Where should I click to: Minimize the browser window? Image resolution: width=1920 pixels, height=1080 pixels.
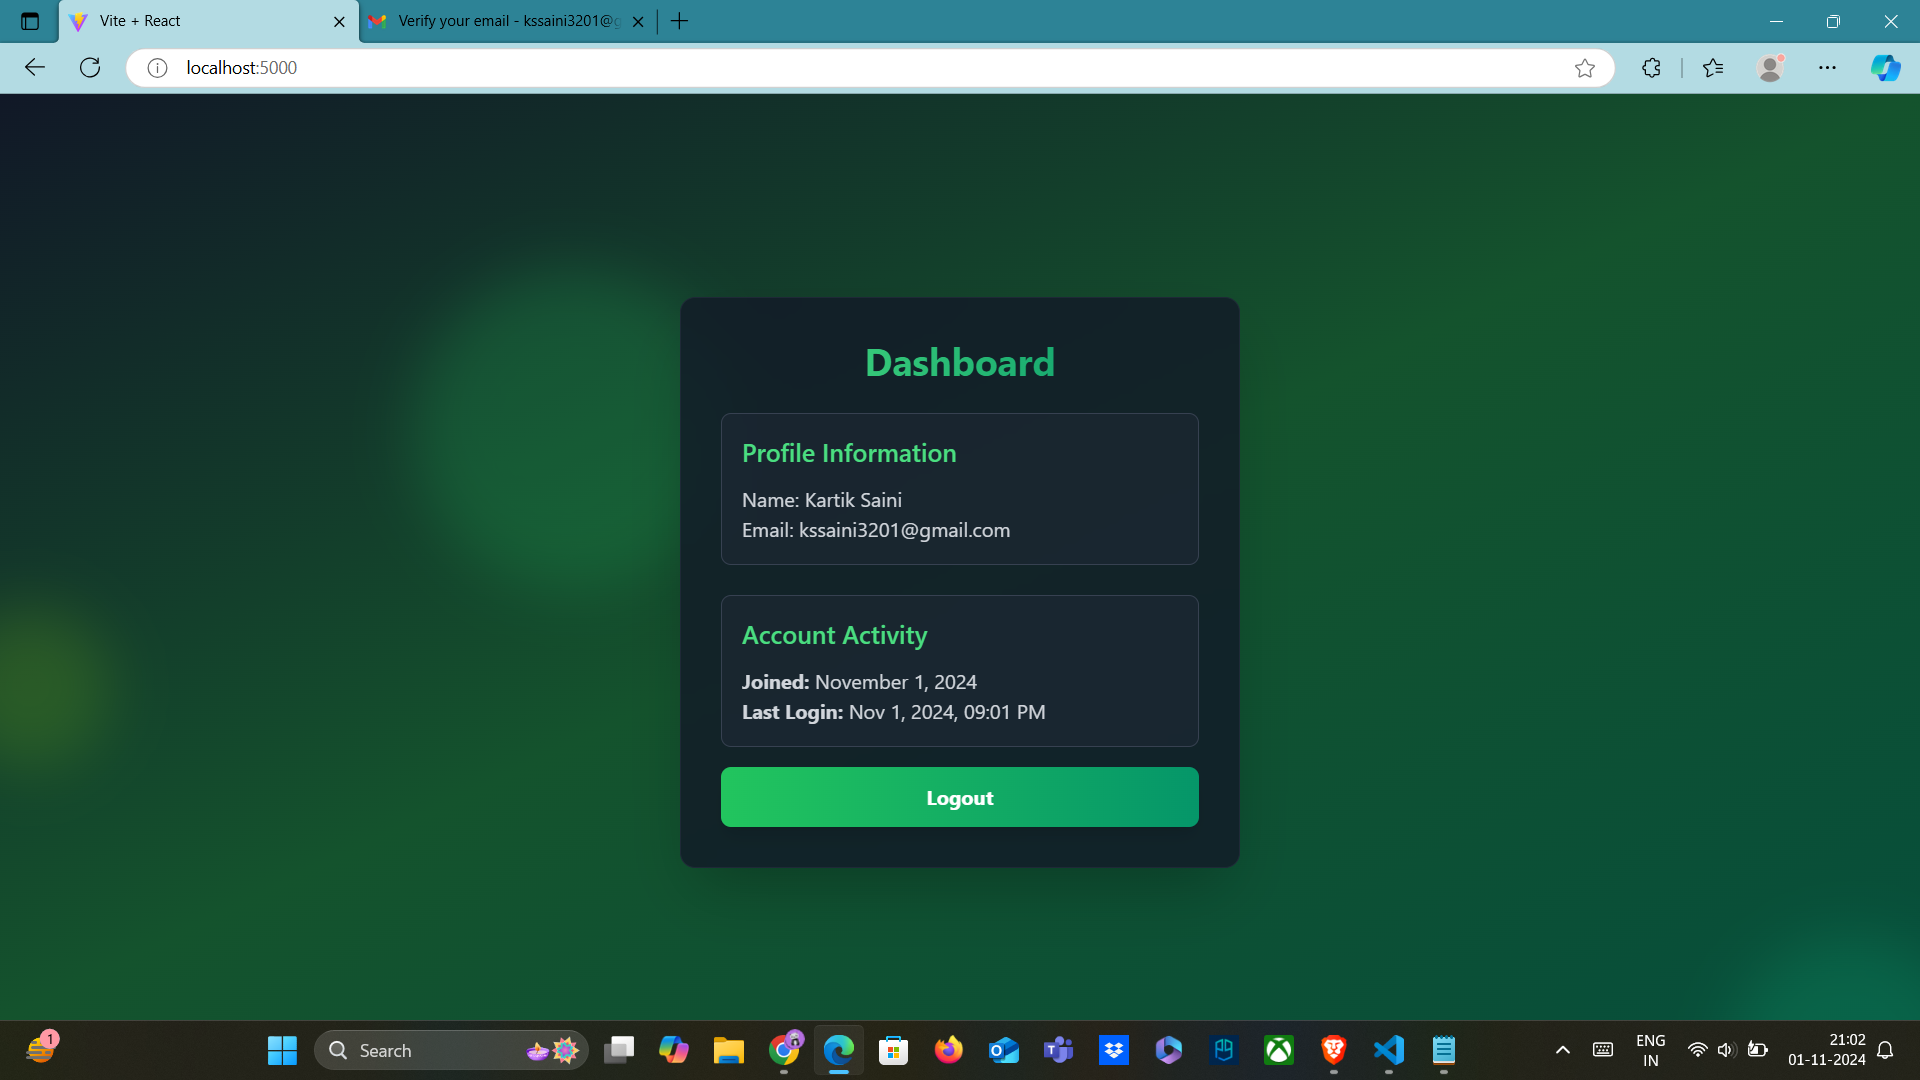1776,21
